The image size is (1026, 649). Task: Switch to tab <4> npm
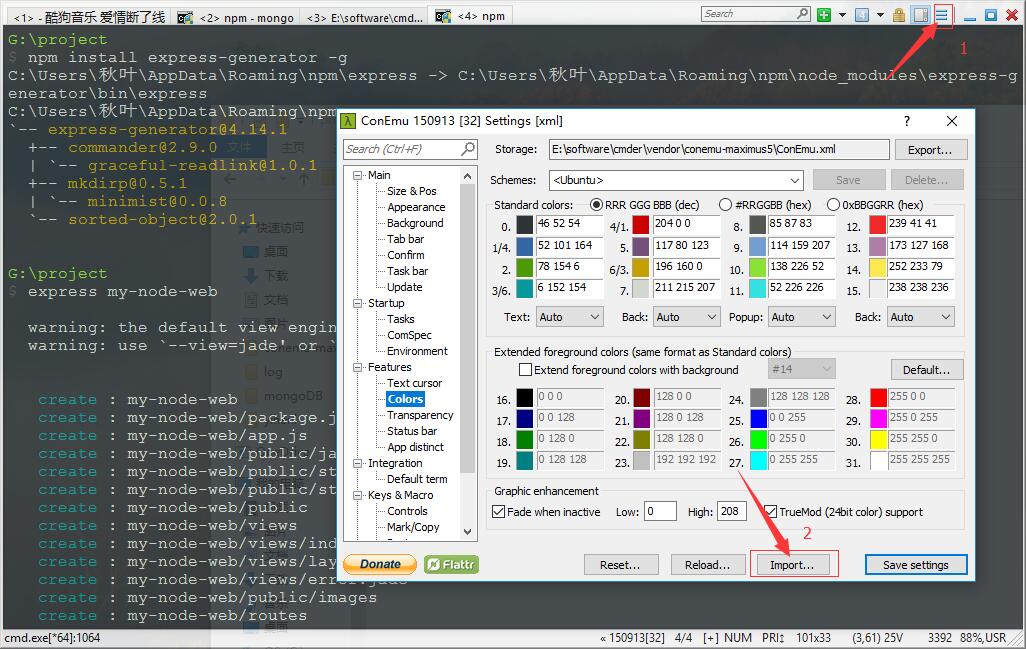click(471, 16)
